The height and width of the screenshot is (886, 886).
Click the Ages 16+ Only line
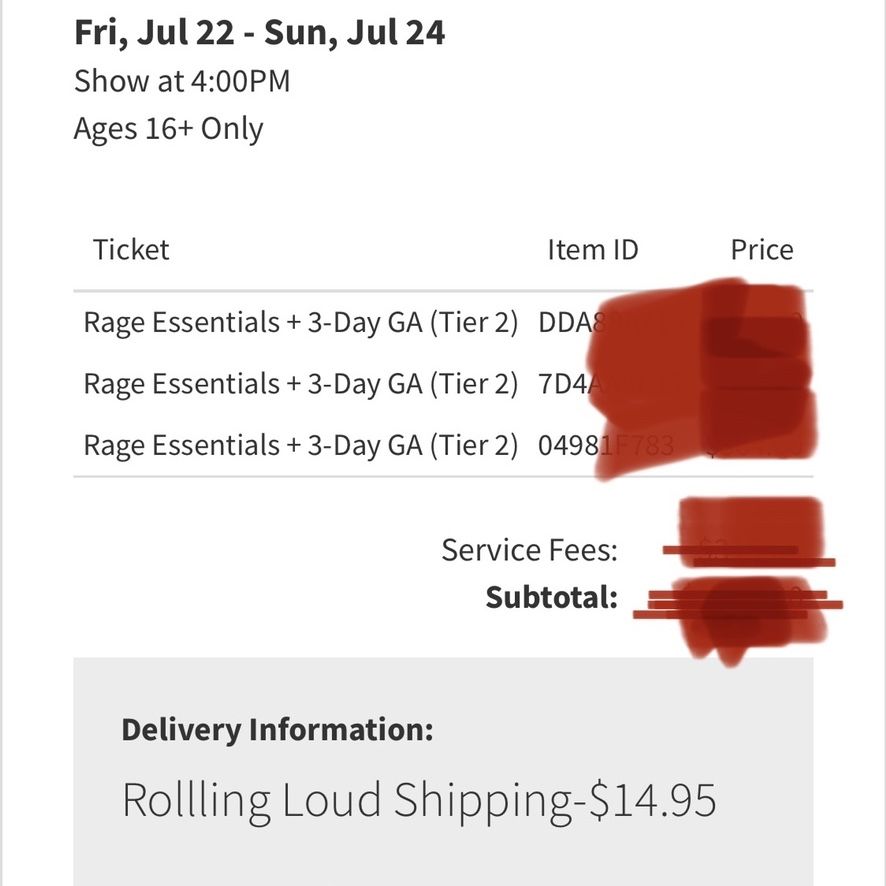[x=168, y=129]
